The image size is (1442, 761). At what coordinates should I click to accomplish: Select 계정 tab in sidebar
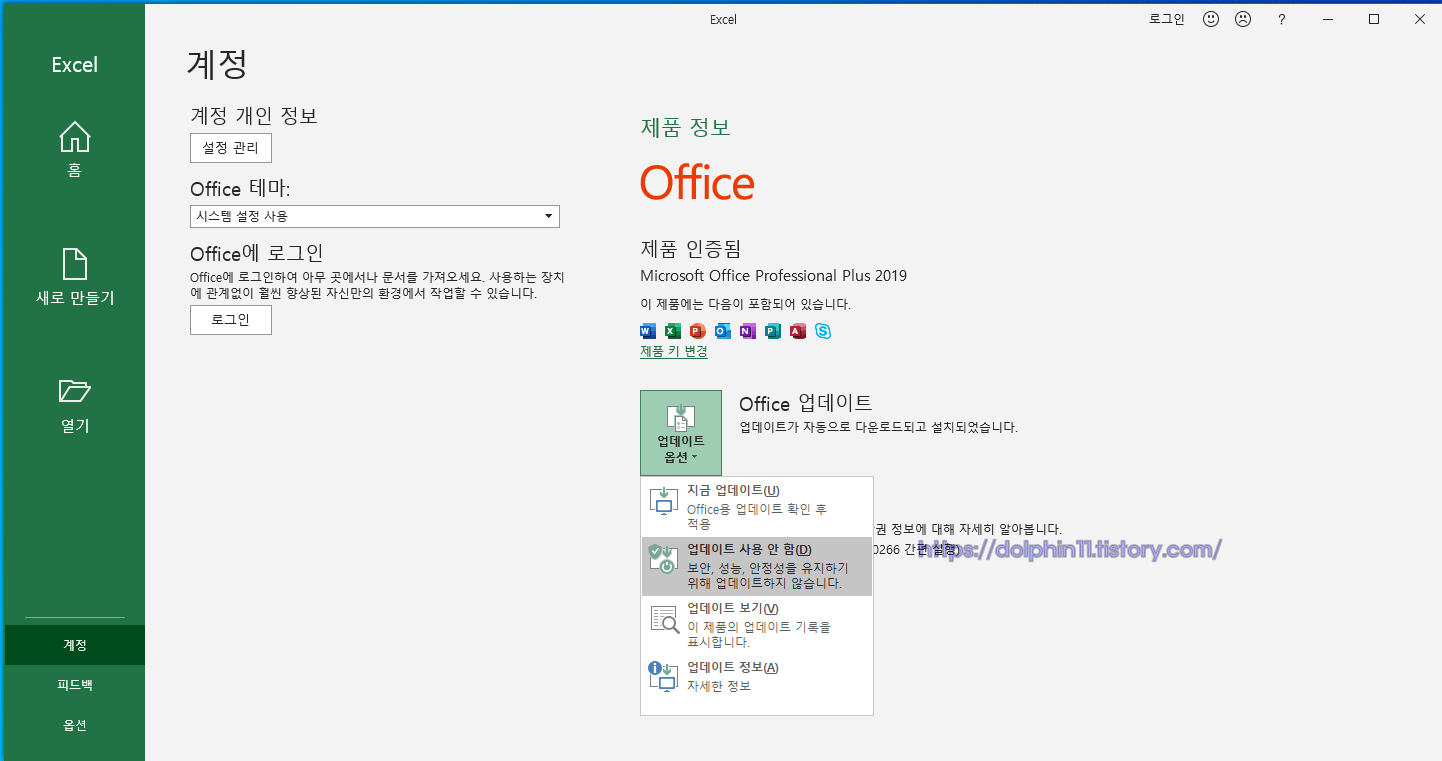tap(75, 645)
